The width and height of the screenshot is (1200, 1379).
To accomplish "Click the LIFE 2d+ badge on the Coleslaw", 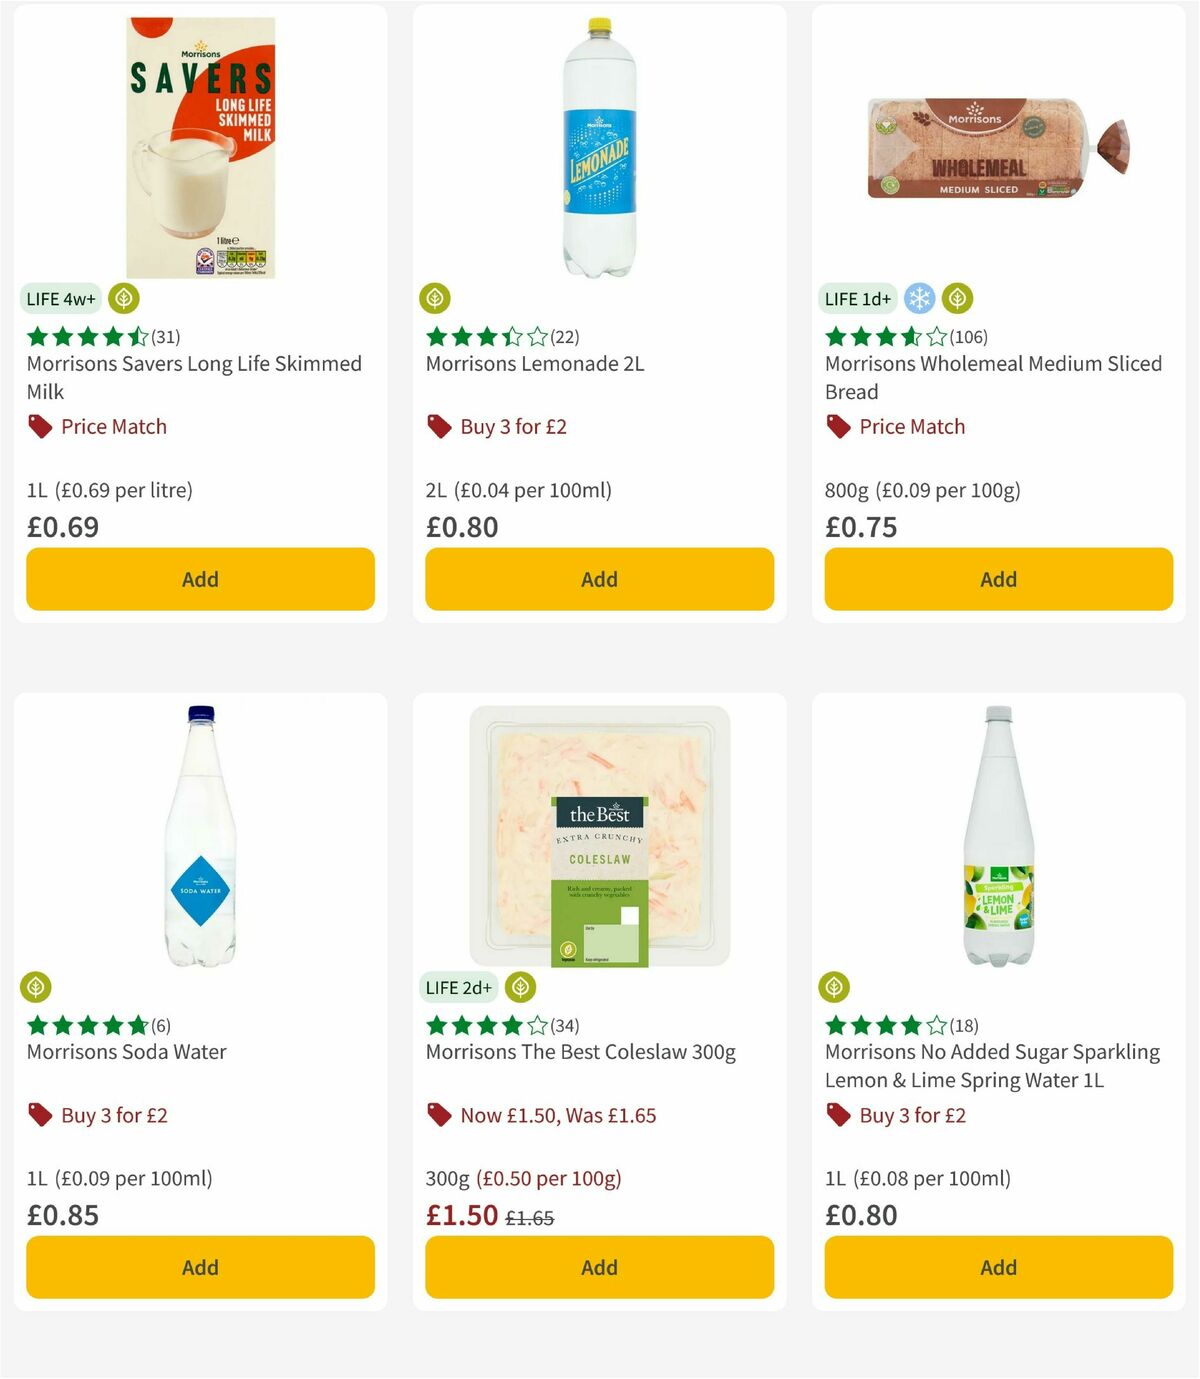I will 458,987.
